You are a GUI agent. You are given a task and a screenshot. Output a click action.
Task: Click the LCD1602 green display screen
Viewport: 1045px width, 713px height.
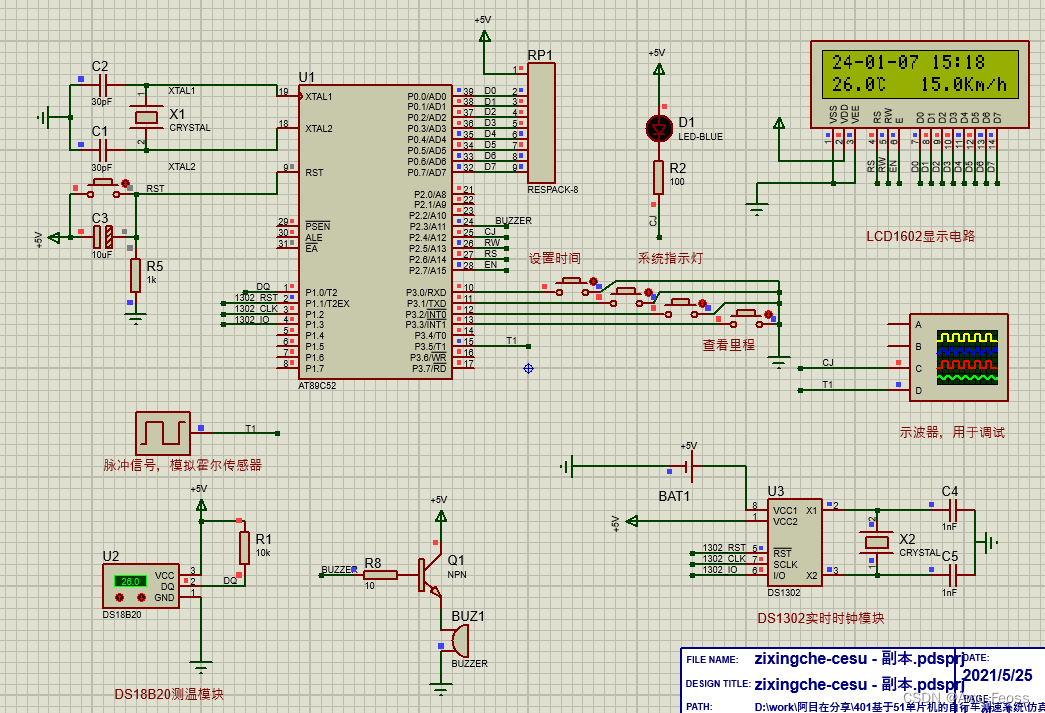[920, 73]
